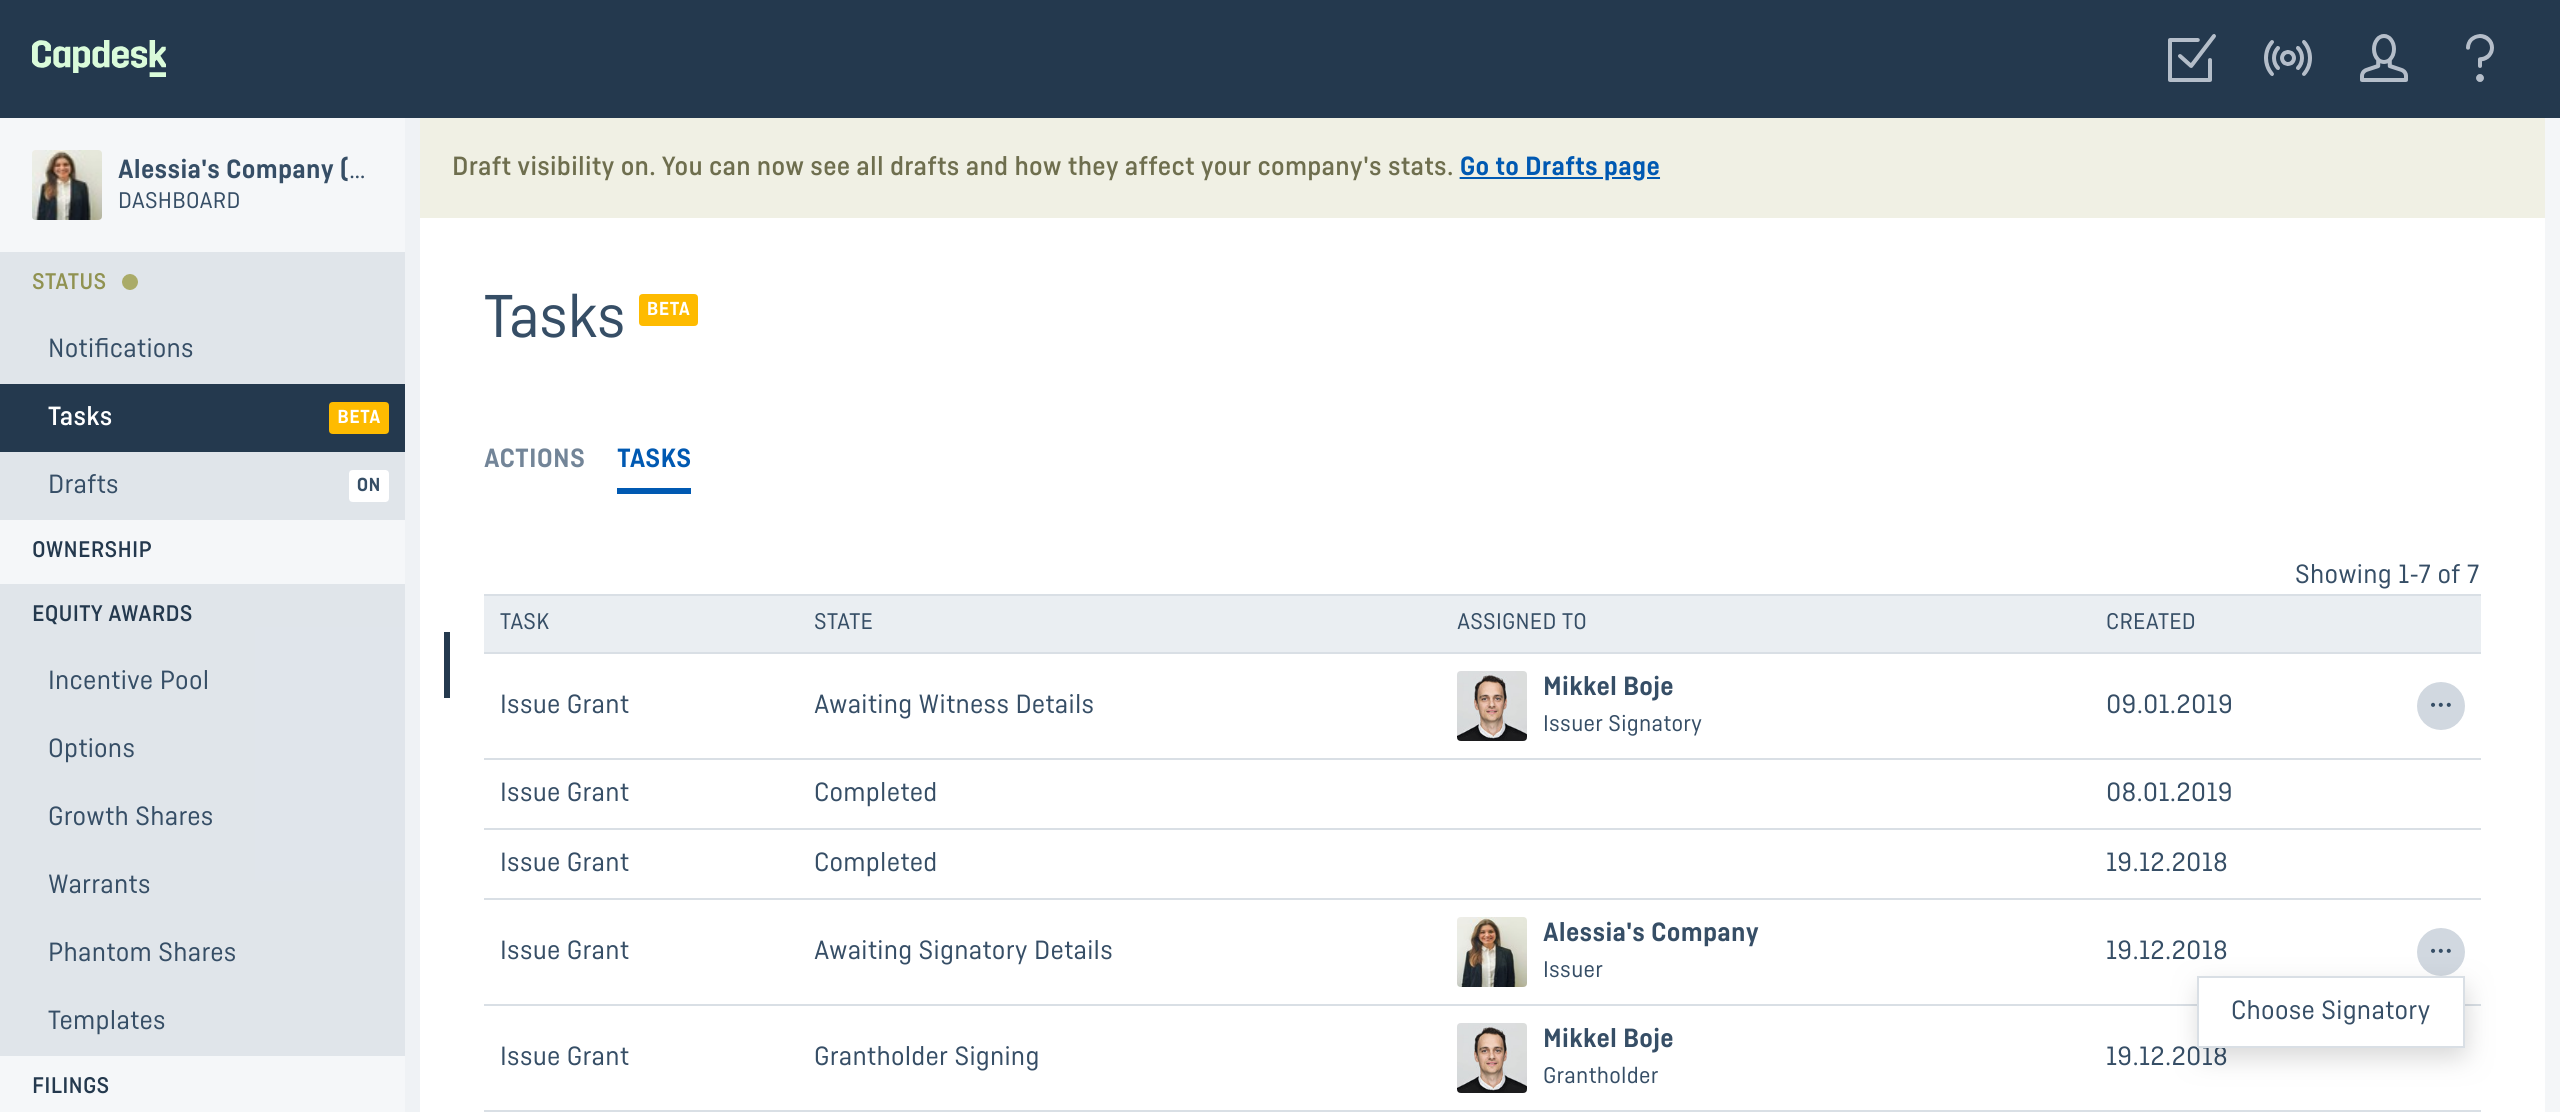Open the tasks checkmark icon in header
This screenshot has width=2560, height=1112.
click(2191, 58)
